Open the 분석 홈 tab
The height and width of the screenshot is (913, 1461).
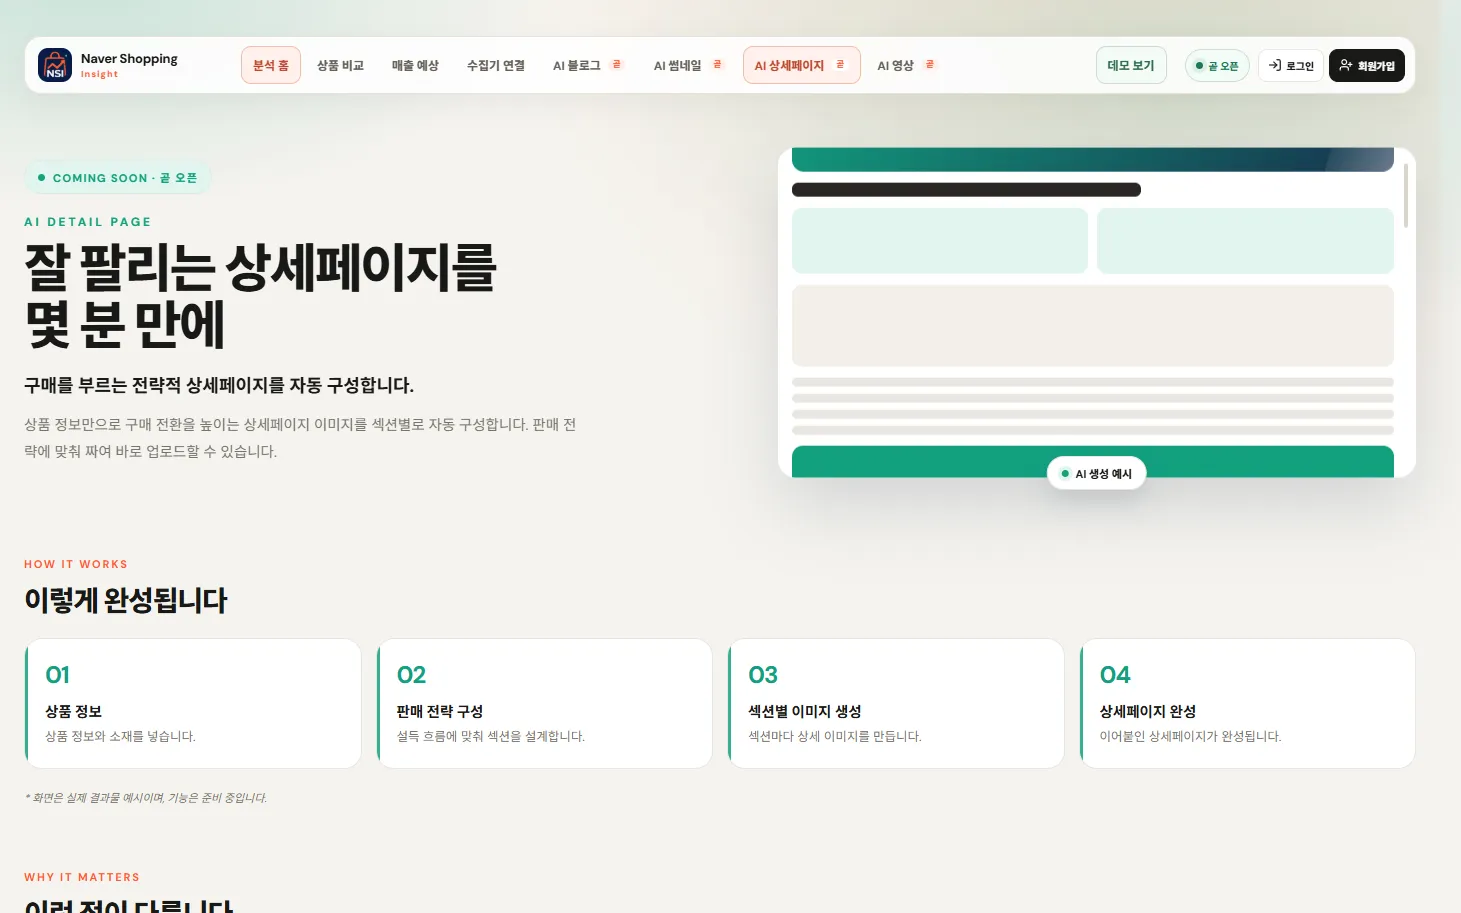(271, 65)
